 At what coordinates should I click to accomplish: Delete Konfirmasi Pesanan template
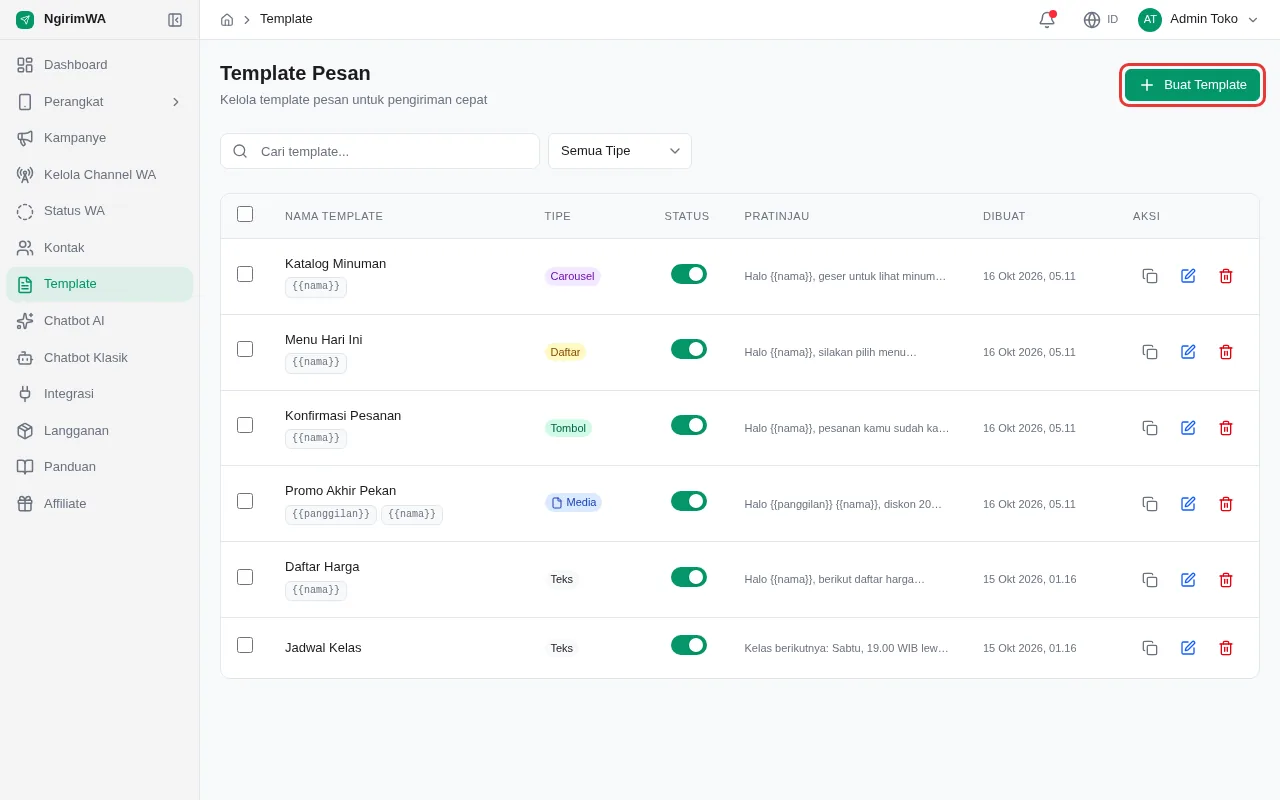tap(1226, 428)
